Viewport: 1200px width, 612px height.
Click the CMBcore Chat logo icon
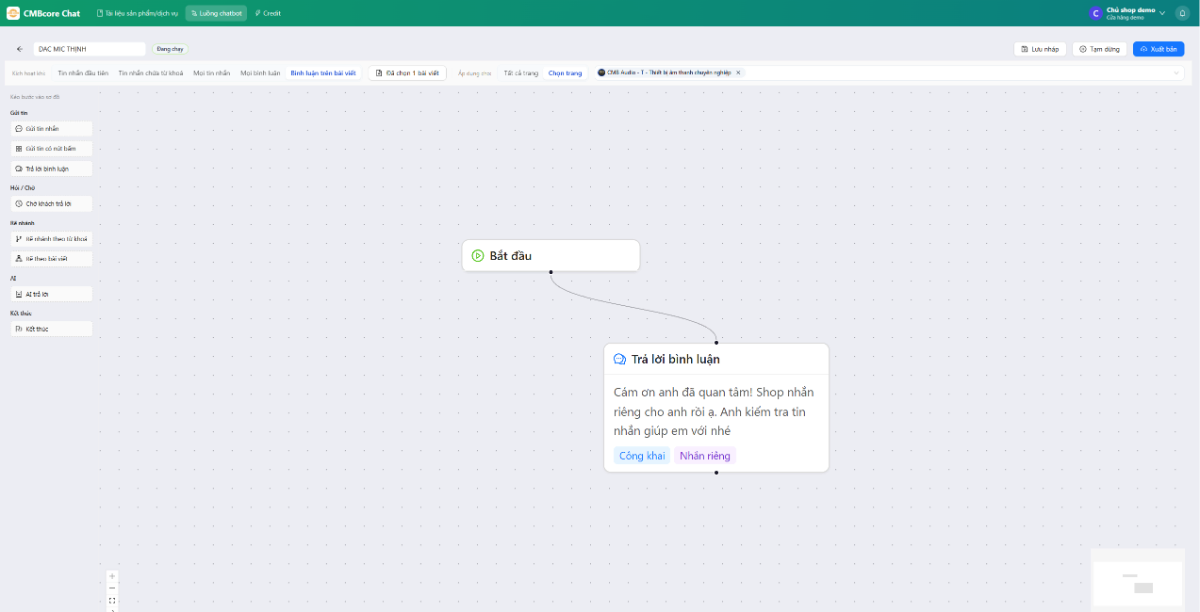point(13,13)
